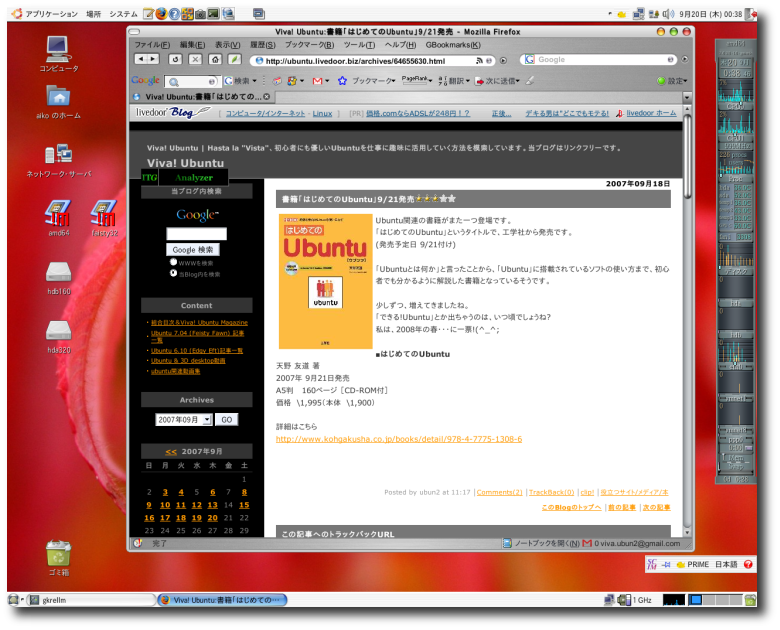This screenshot has height=630, width=780.
Task: Close the Viva! Ubuntu browser tab
Action: point(267,97)
